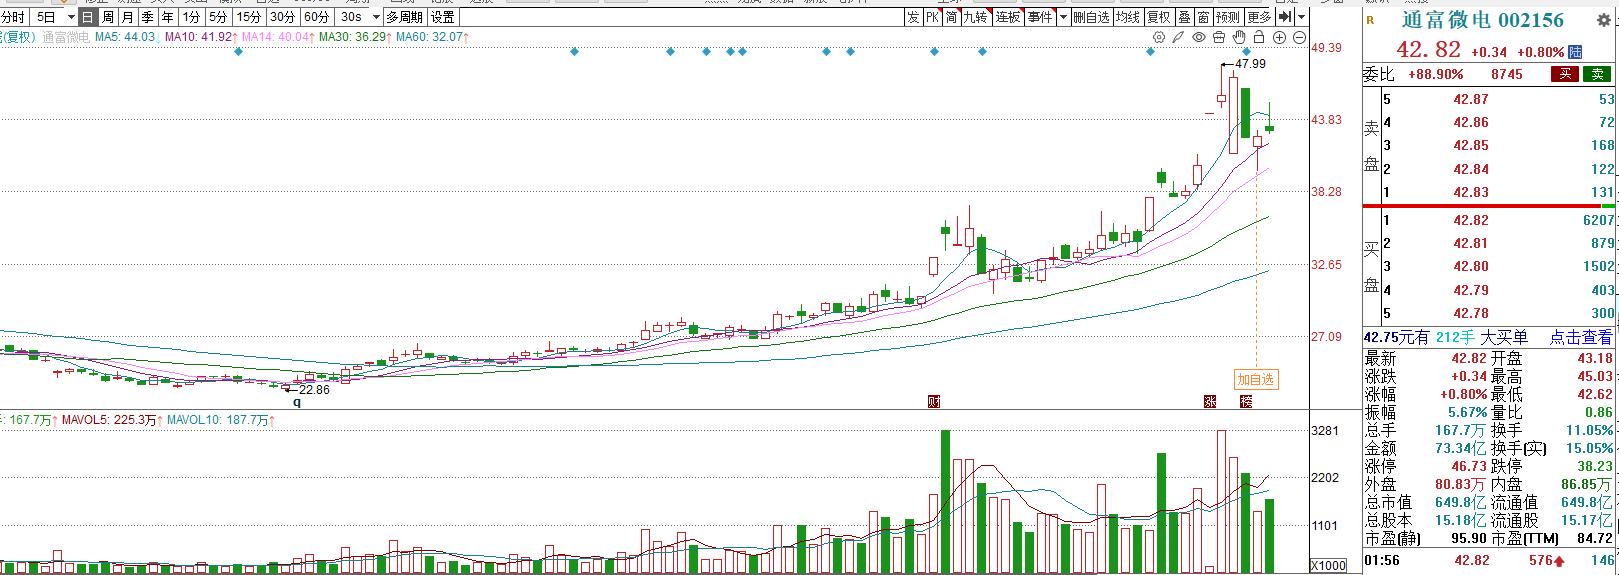Click the orange R marker by stock name
The width and height of the screenshot is (1619, 575).
coord(1370,20)
